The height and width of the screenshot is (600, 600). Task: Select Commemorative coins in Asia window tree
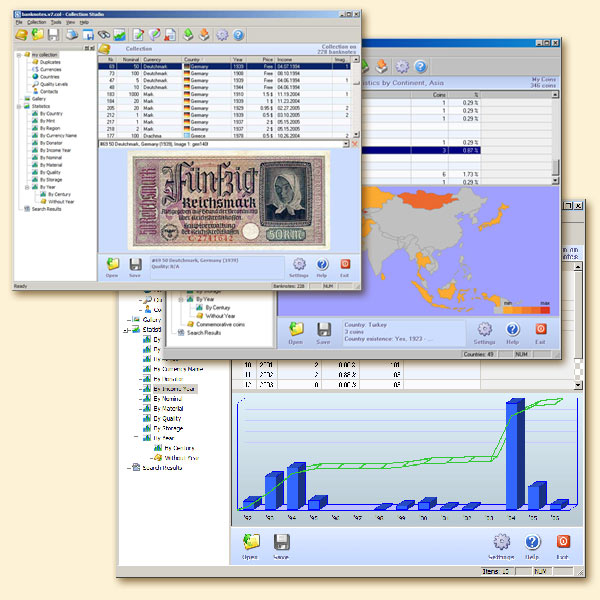pyautogui.click(x=220, y=324)
